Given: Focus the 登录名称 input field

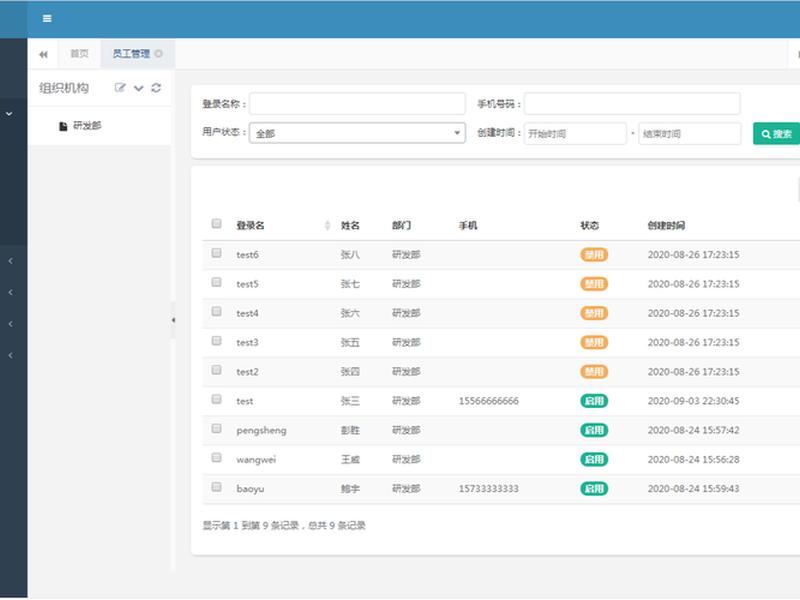Looking at the screenshot, I should (357, 104).
